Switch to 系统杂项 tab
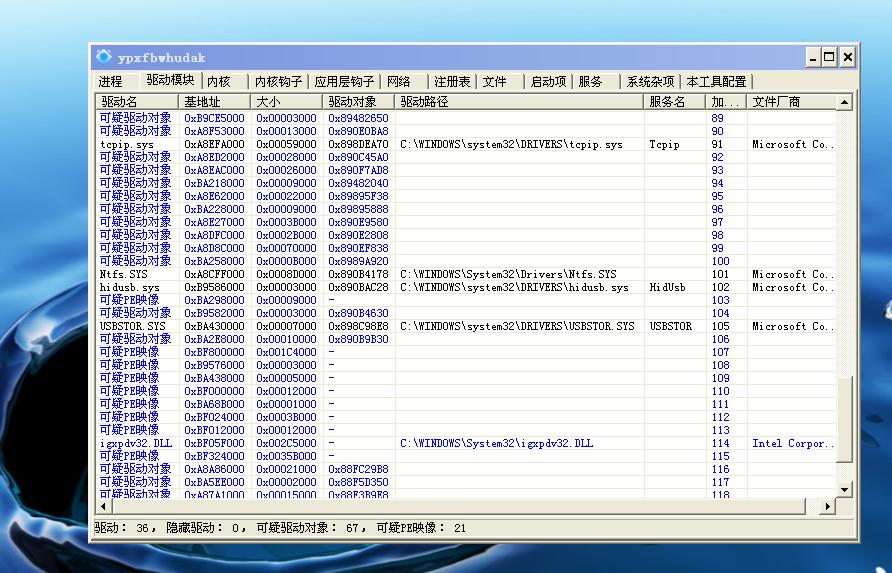Screen dimensions: 892x573 pyautogui.click(x=650, y=81)
